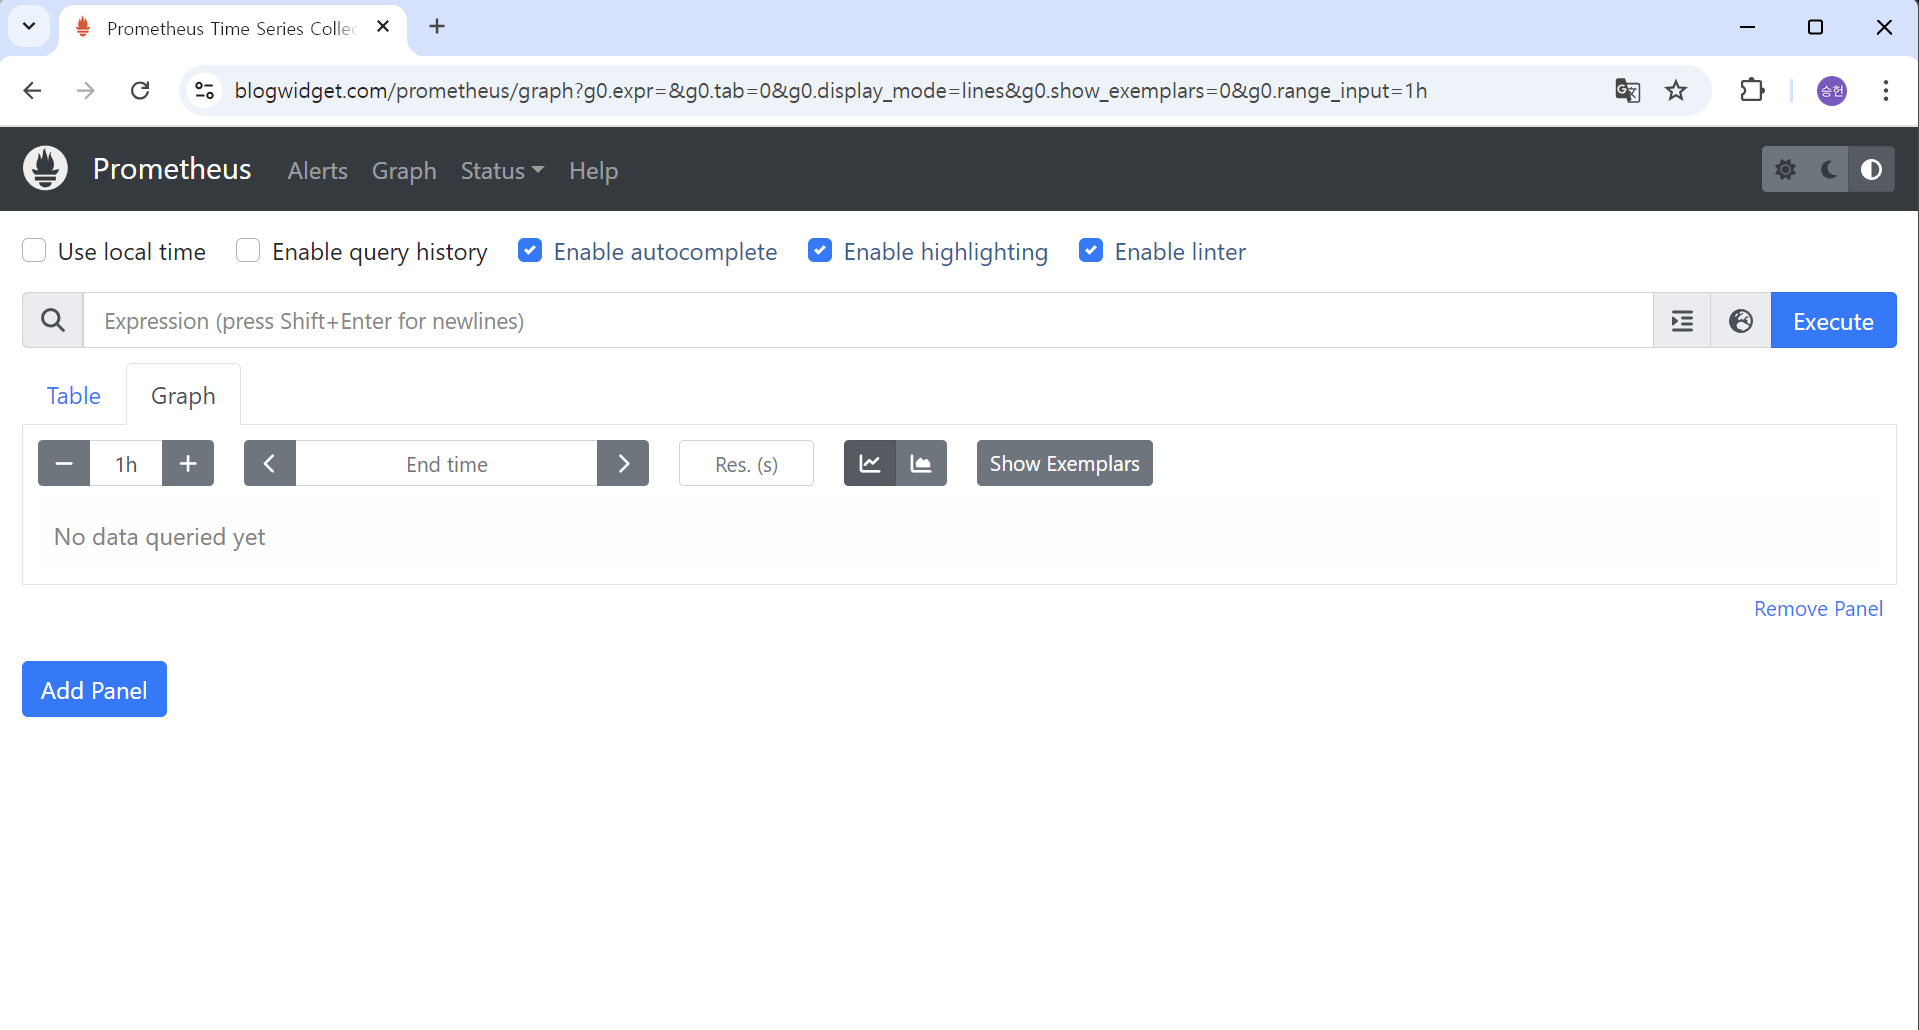Image resolution: width=1919 pixels, height=1030 pixels.
Task: Switch to the Table tab
Action: pos(74,395)
